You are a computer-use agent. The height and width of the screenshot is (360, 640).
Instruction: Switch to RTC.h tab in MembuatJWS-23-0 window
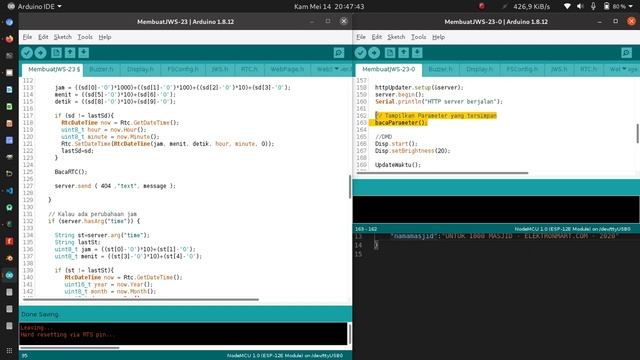[x=588, y=69]
